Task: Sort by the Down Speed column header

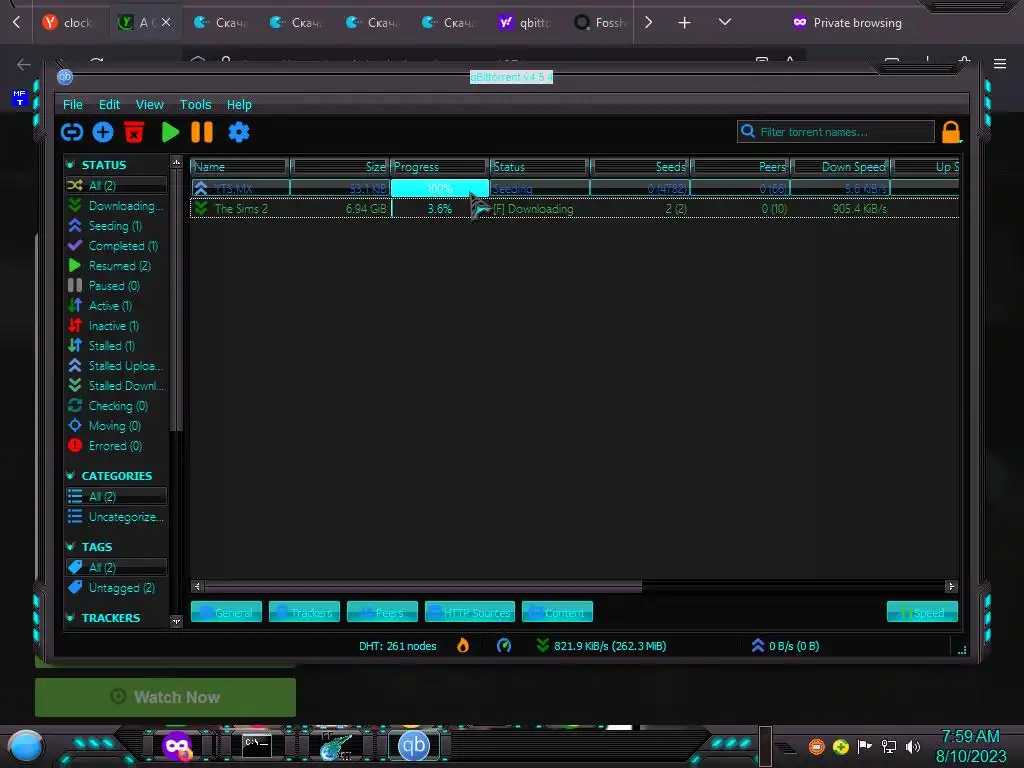Action: point(841,167)
